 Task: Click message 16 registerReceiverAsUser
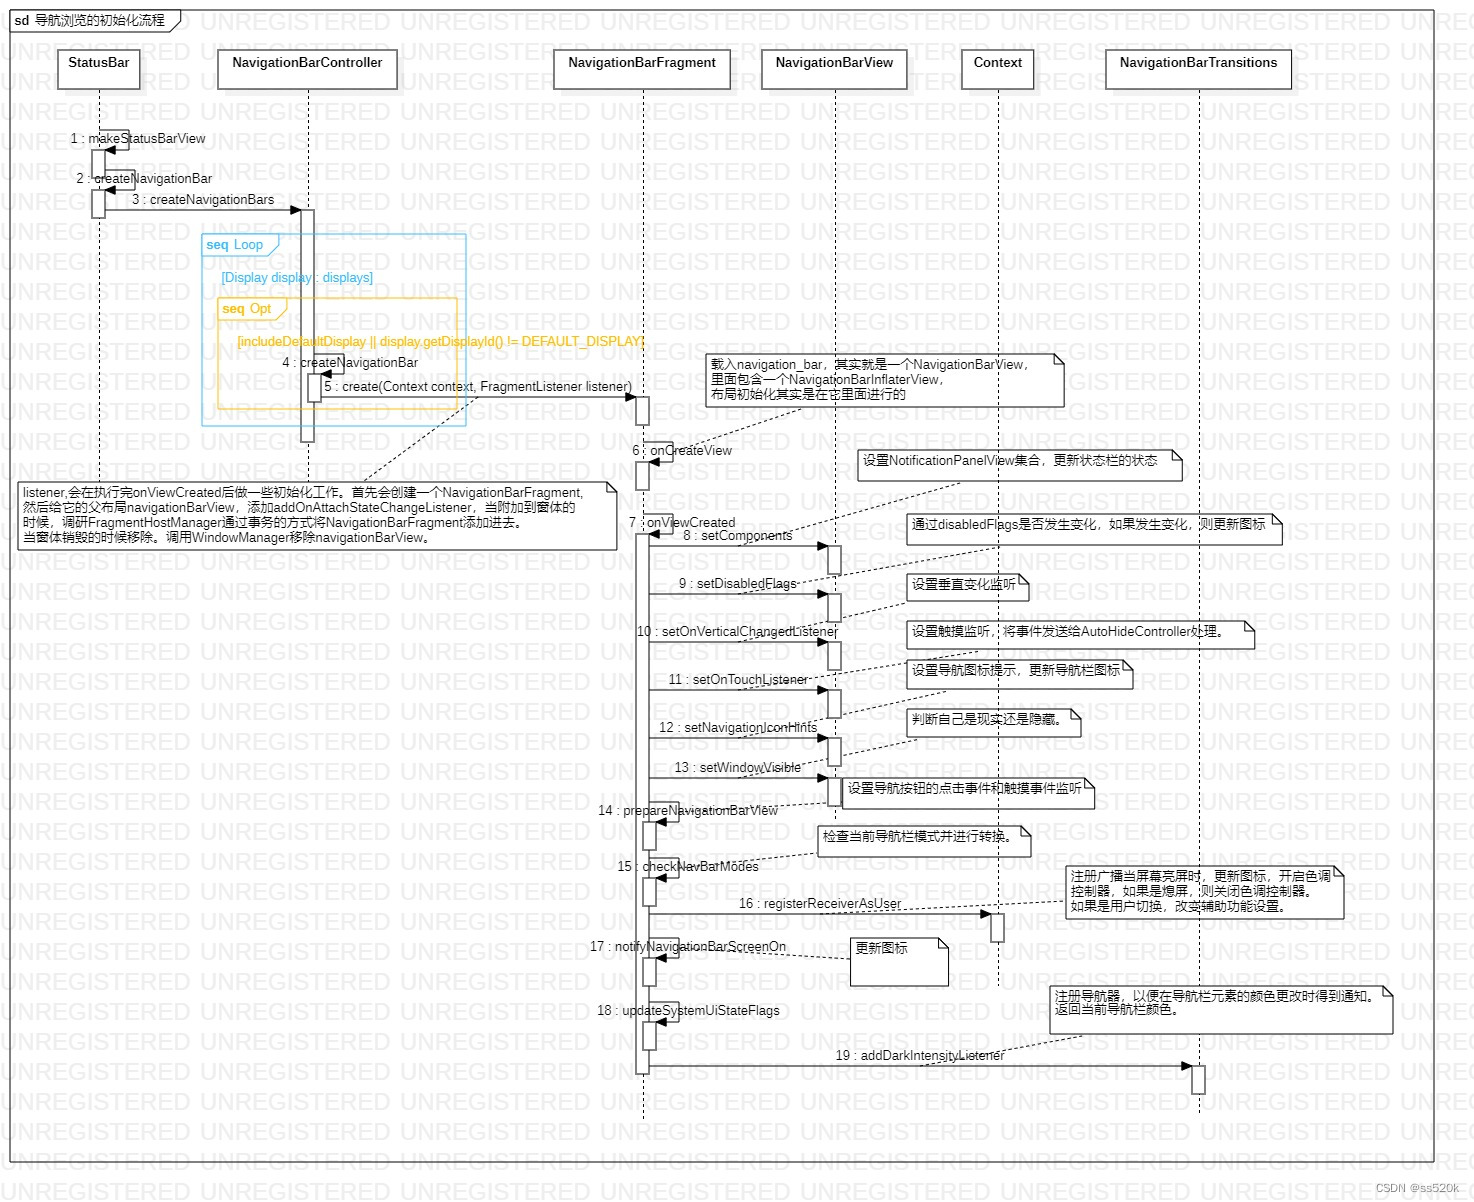[820, 904]
